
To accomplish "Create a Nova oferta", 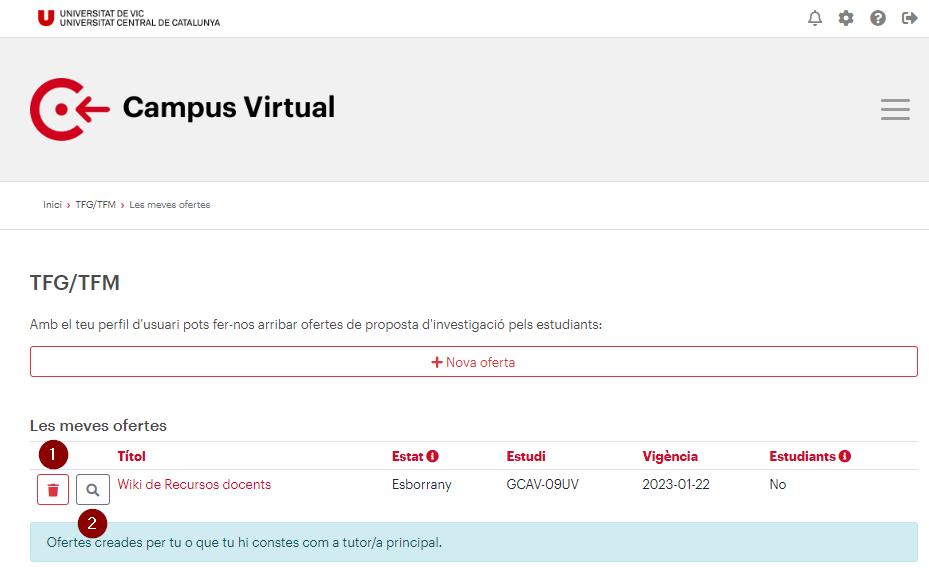I will pos(474,361).
